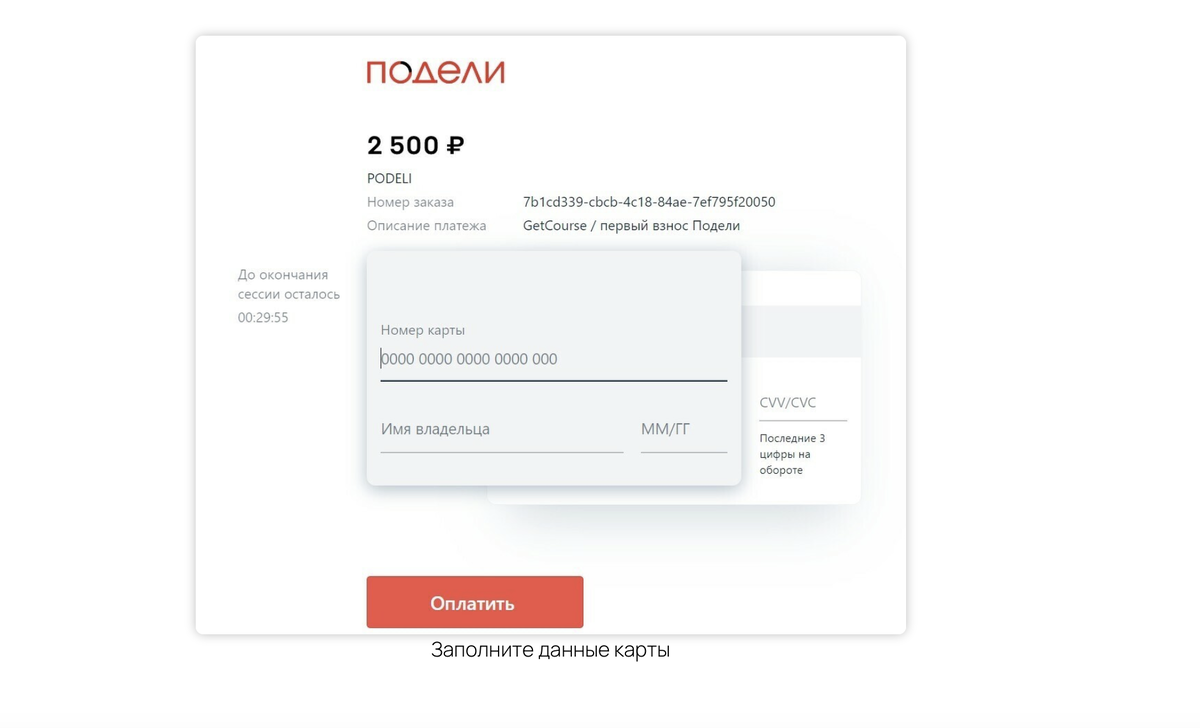
Task: Click the 2 500 ₽ amount heading
Action: pos(415,146)
